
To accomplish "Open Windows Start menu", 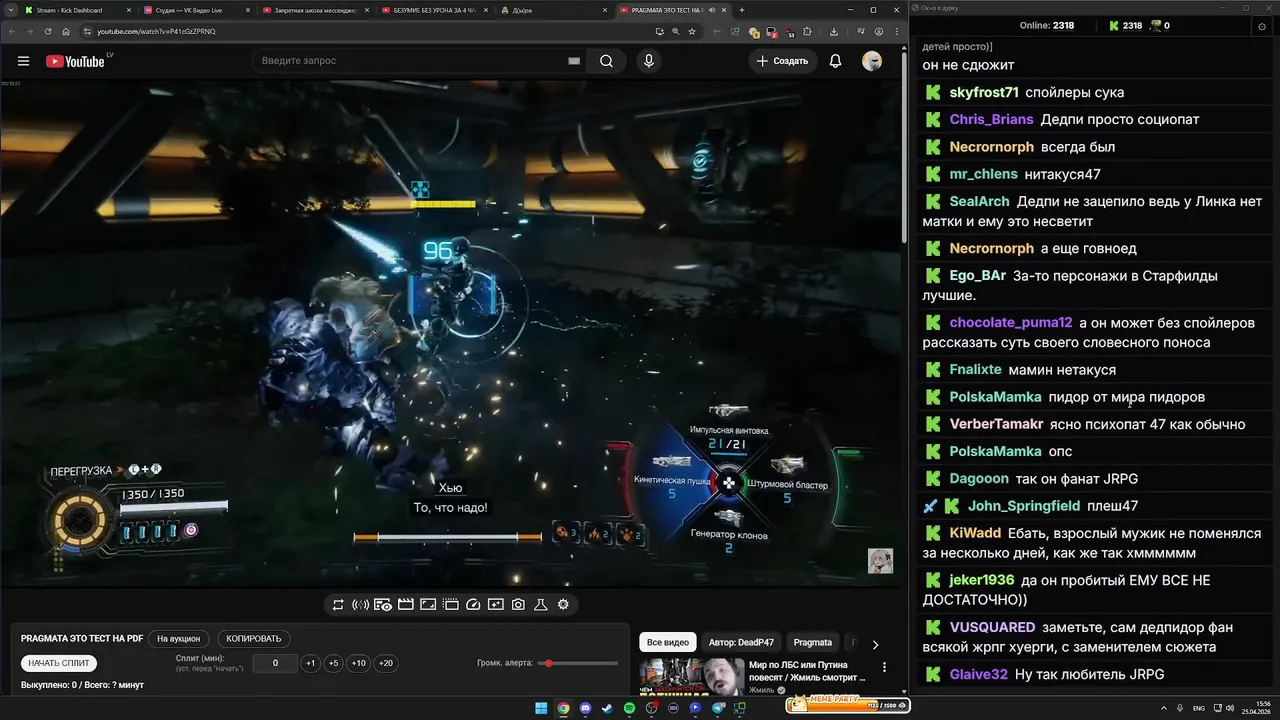I will click(541, 708).
